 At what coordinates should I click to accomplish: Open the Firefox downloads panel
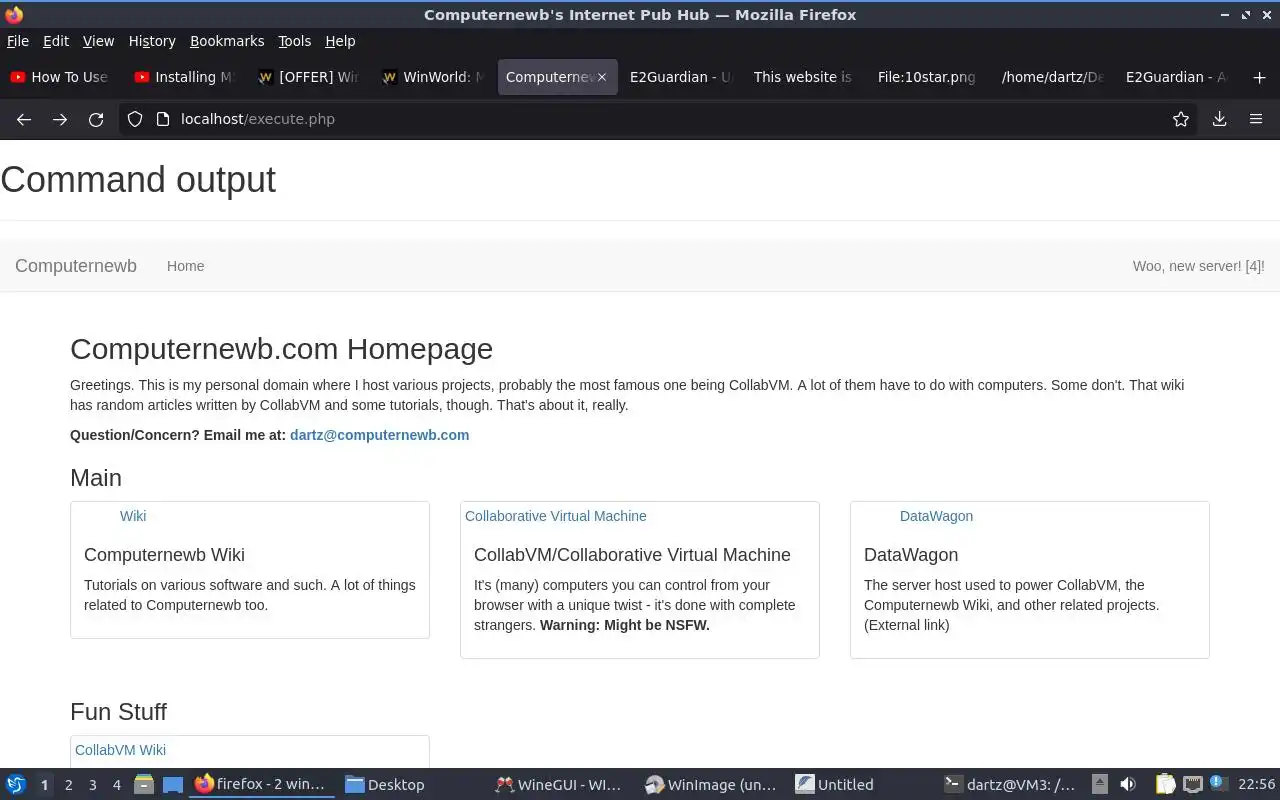(1220, 119)
